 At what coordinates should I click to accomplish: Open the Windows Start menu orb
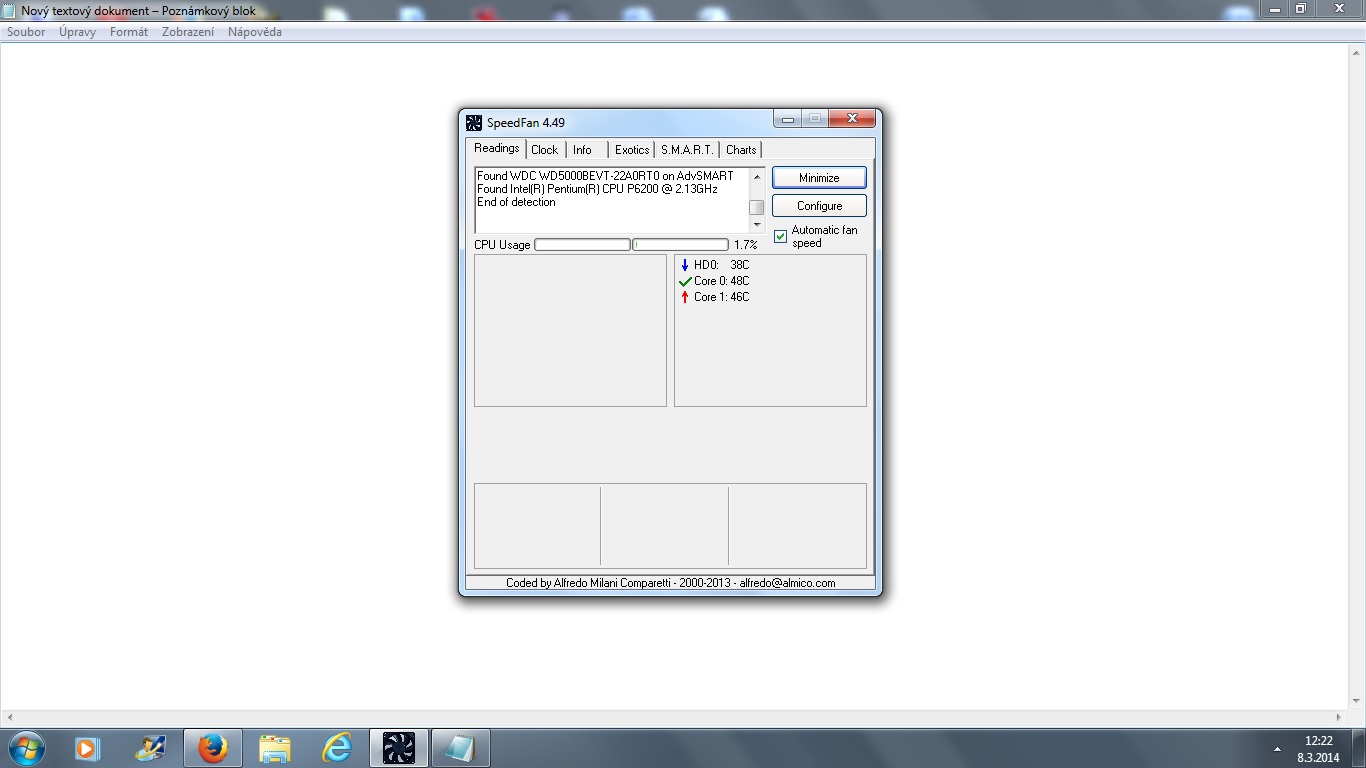(26, 748)
